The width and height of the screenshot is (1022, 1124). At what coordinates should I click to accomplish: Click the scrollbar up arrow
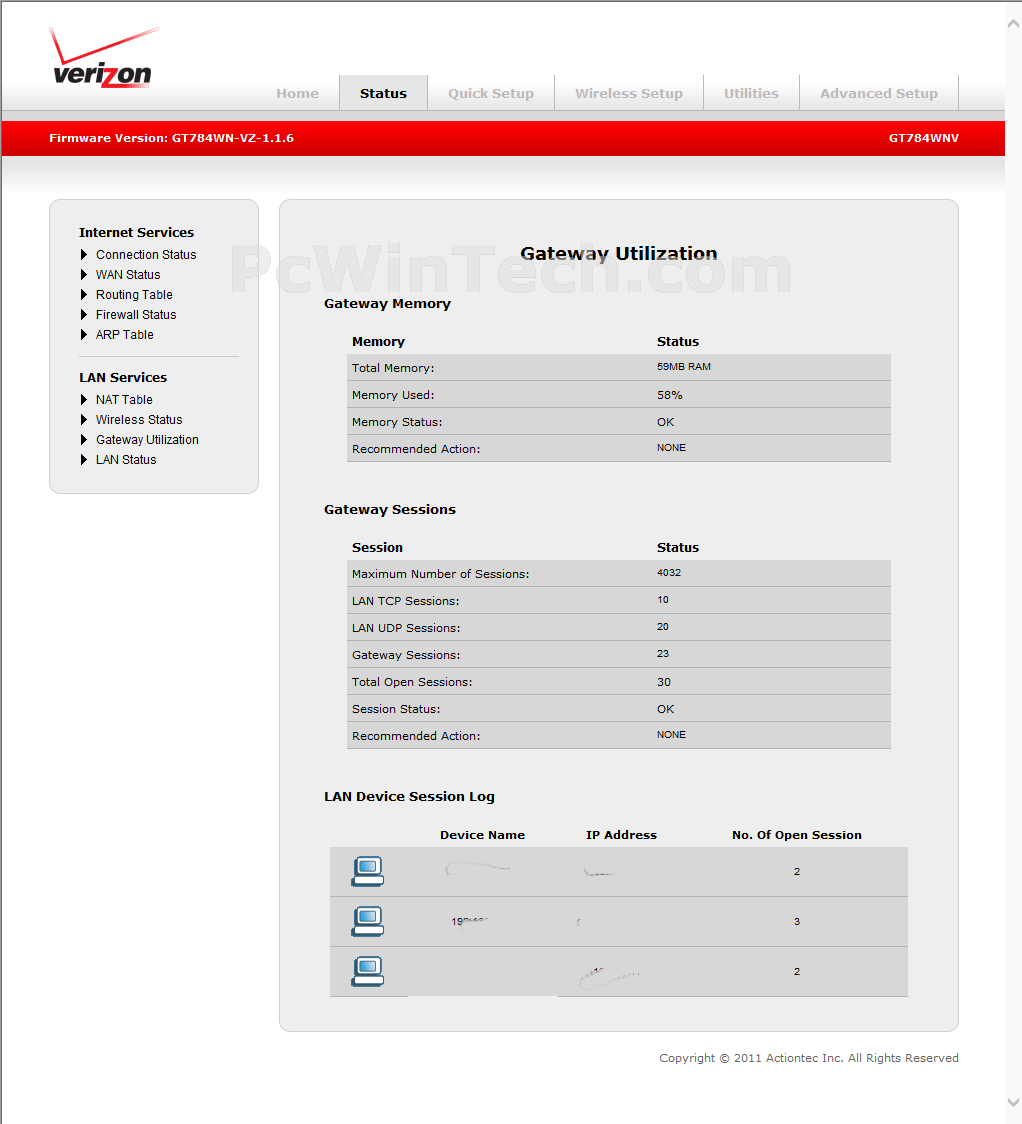pos(1013,24)
